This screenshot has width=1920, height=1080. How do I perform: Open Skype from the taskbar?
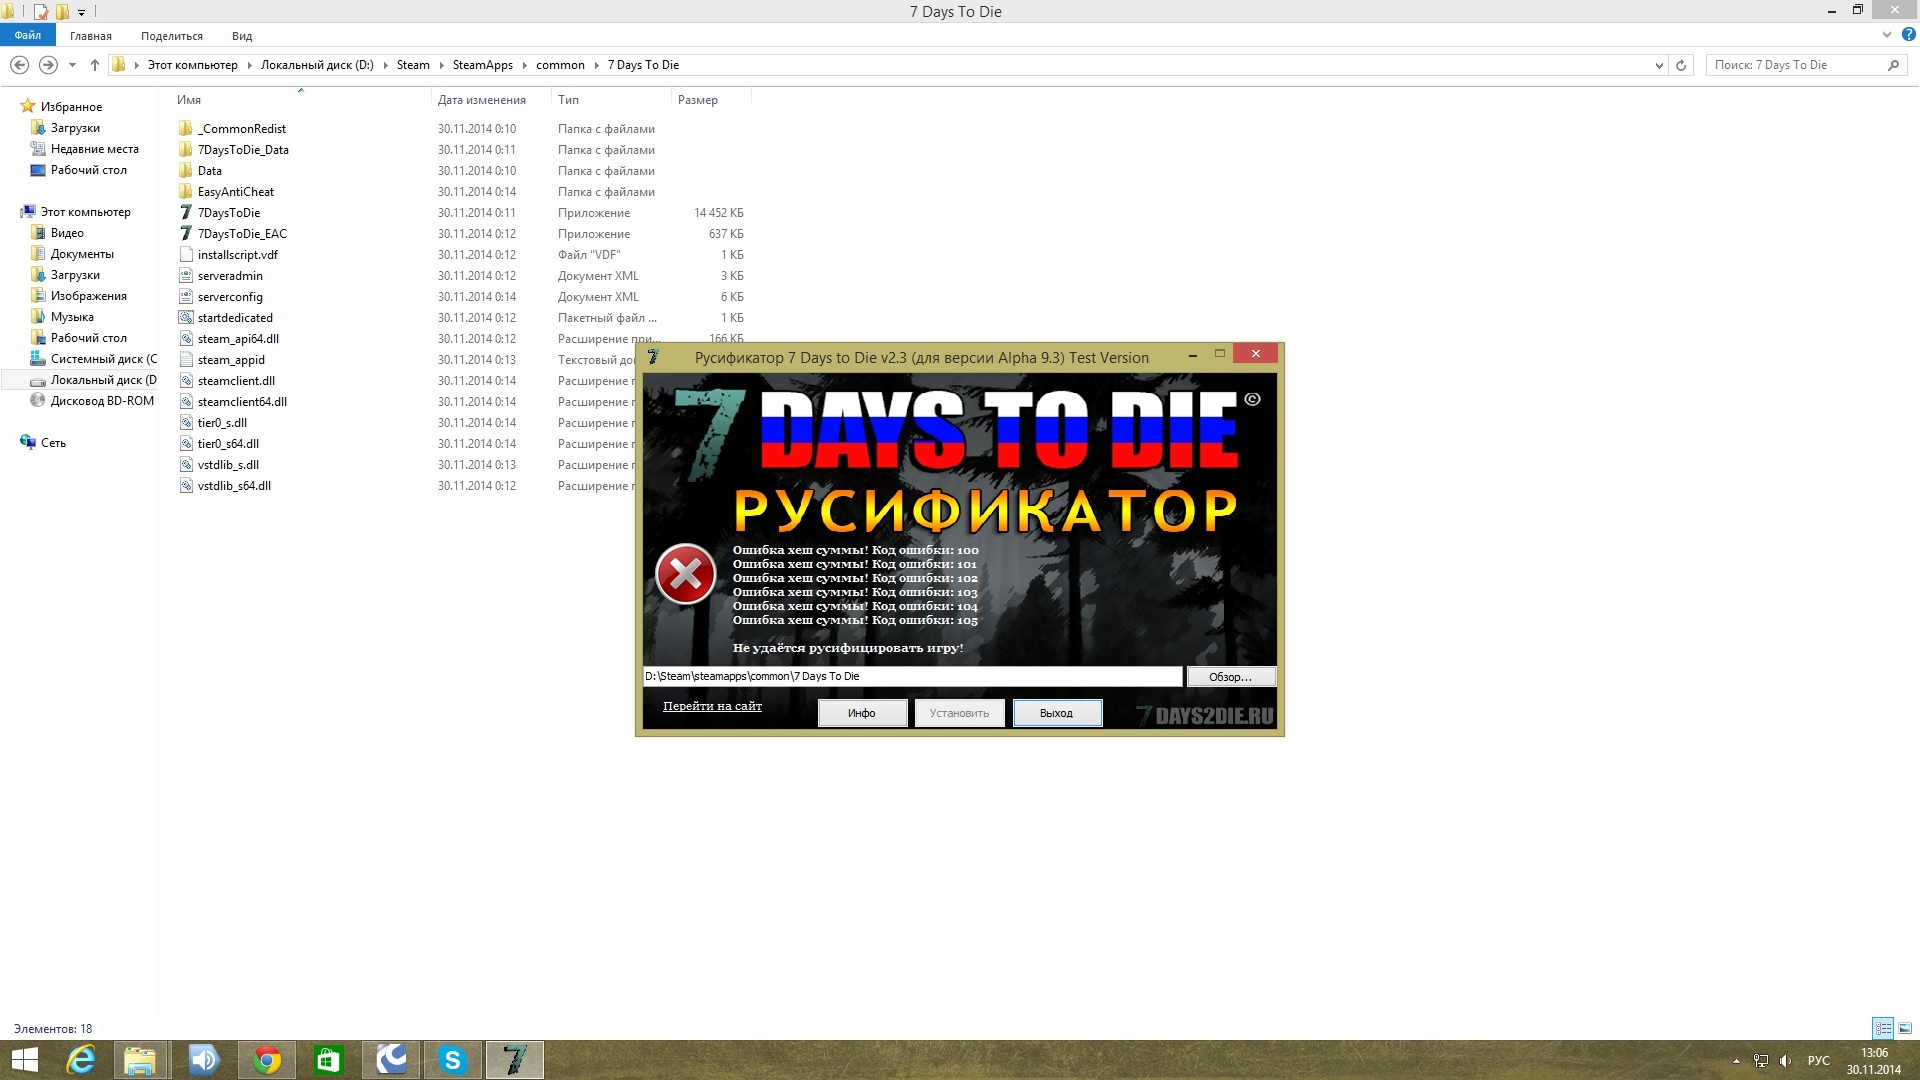(x=452, y=1060)
